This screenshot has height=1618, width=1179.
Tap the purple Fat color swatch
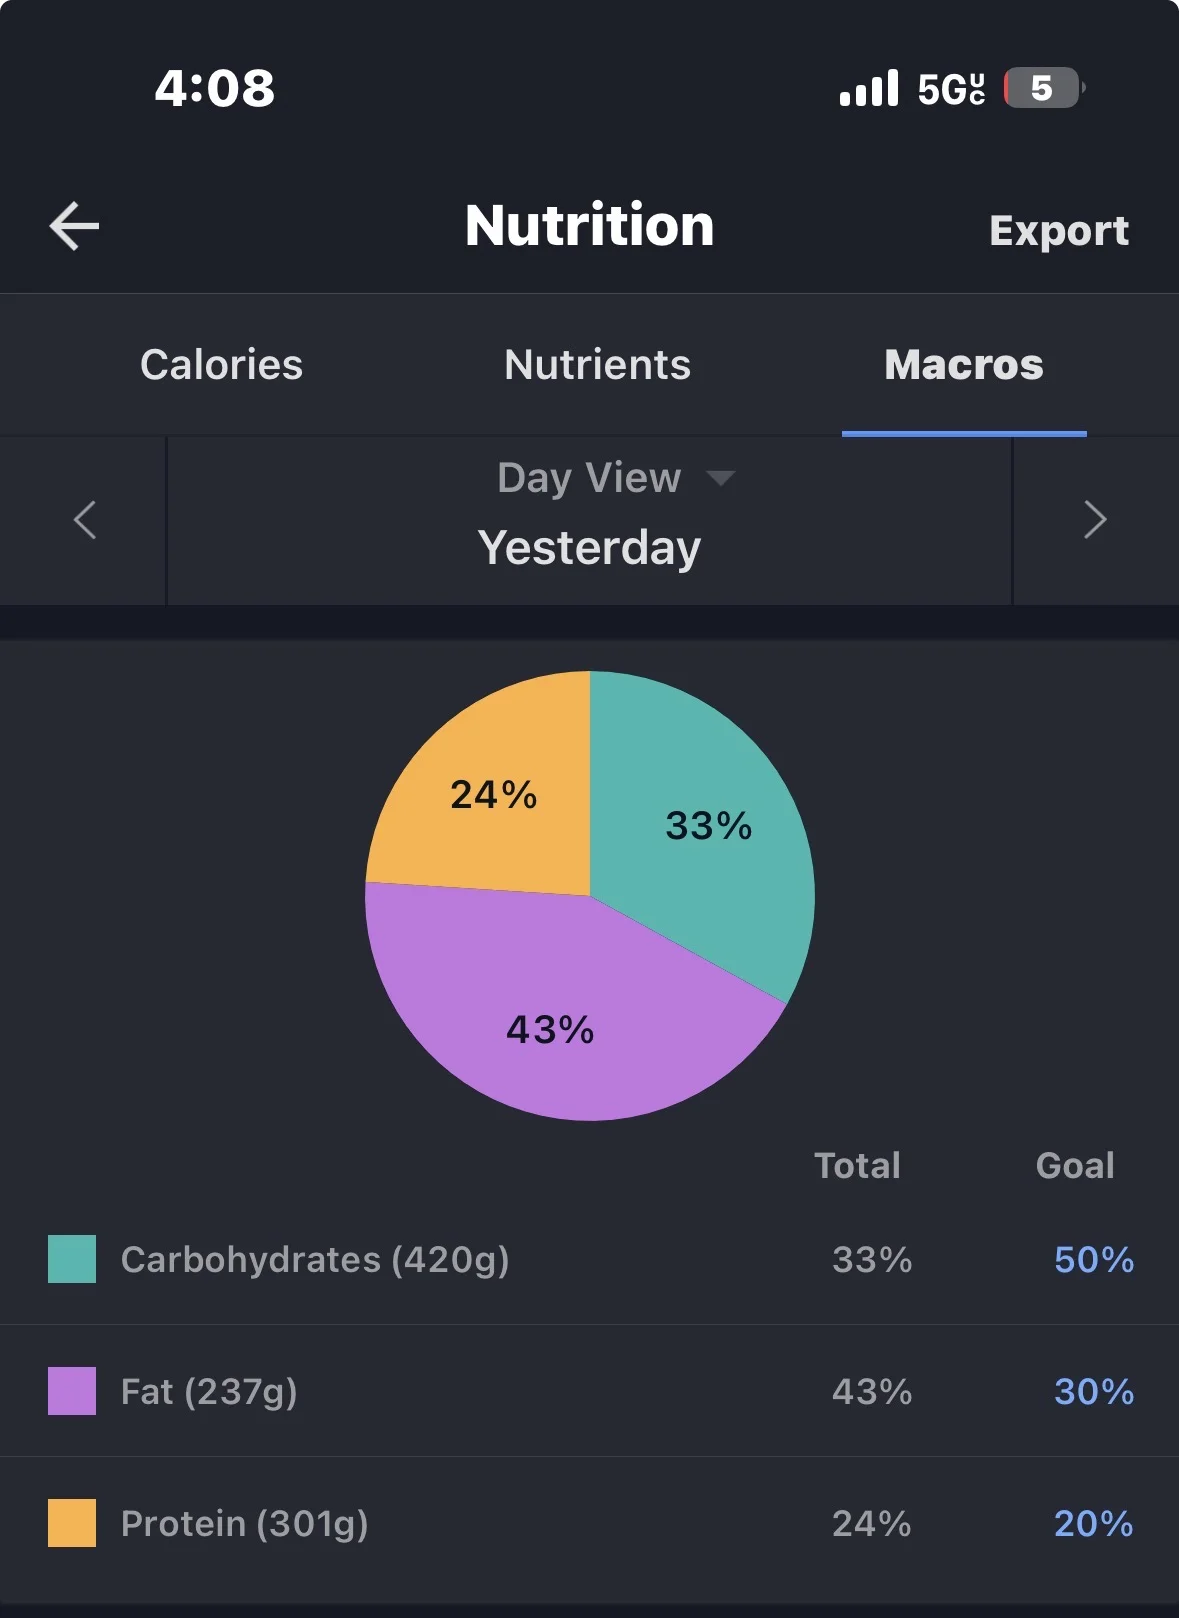click(72, 1391)
